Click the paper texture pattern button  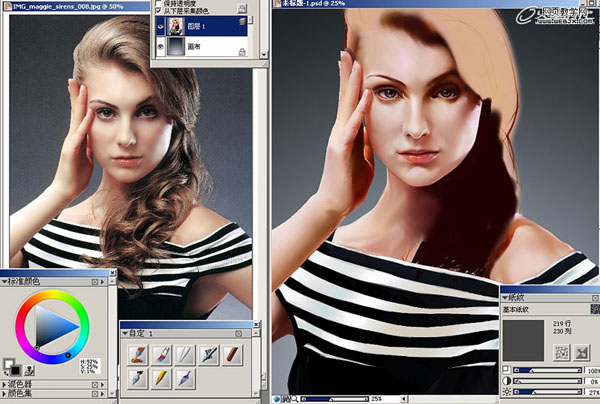(x=562, y=352)
